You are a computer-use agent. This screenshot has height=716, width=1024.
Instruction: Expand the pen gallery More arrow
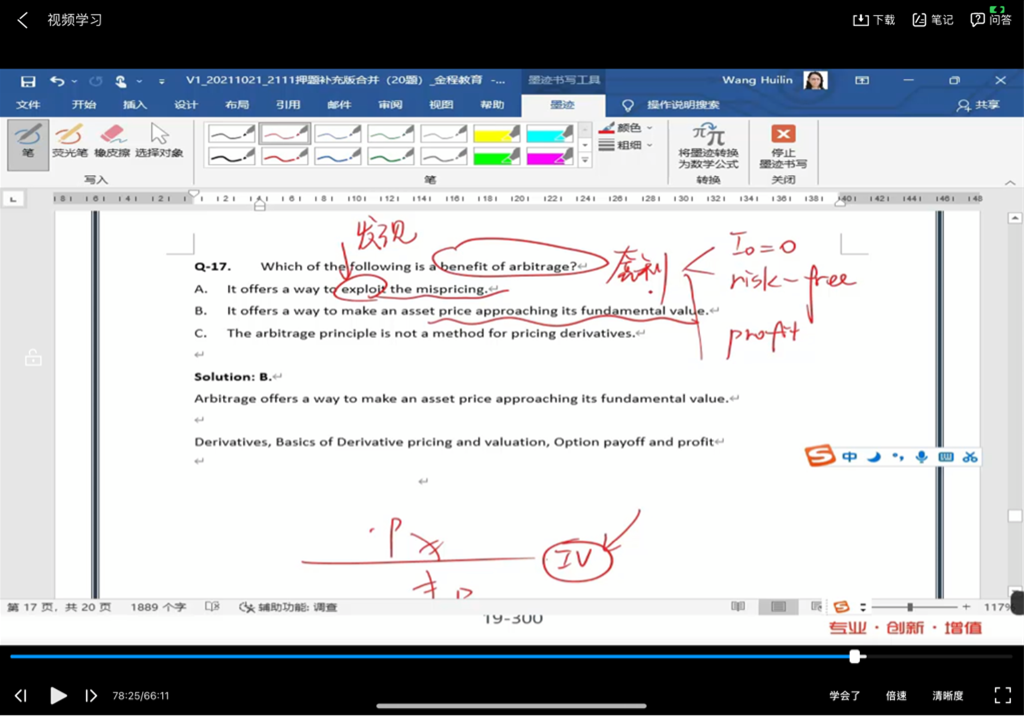click(585, 160)
